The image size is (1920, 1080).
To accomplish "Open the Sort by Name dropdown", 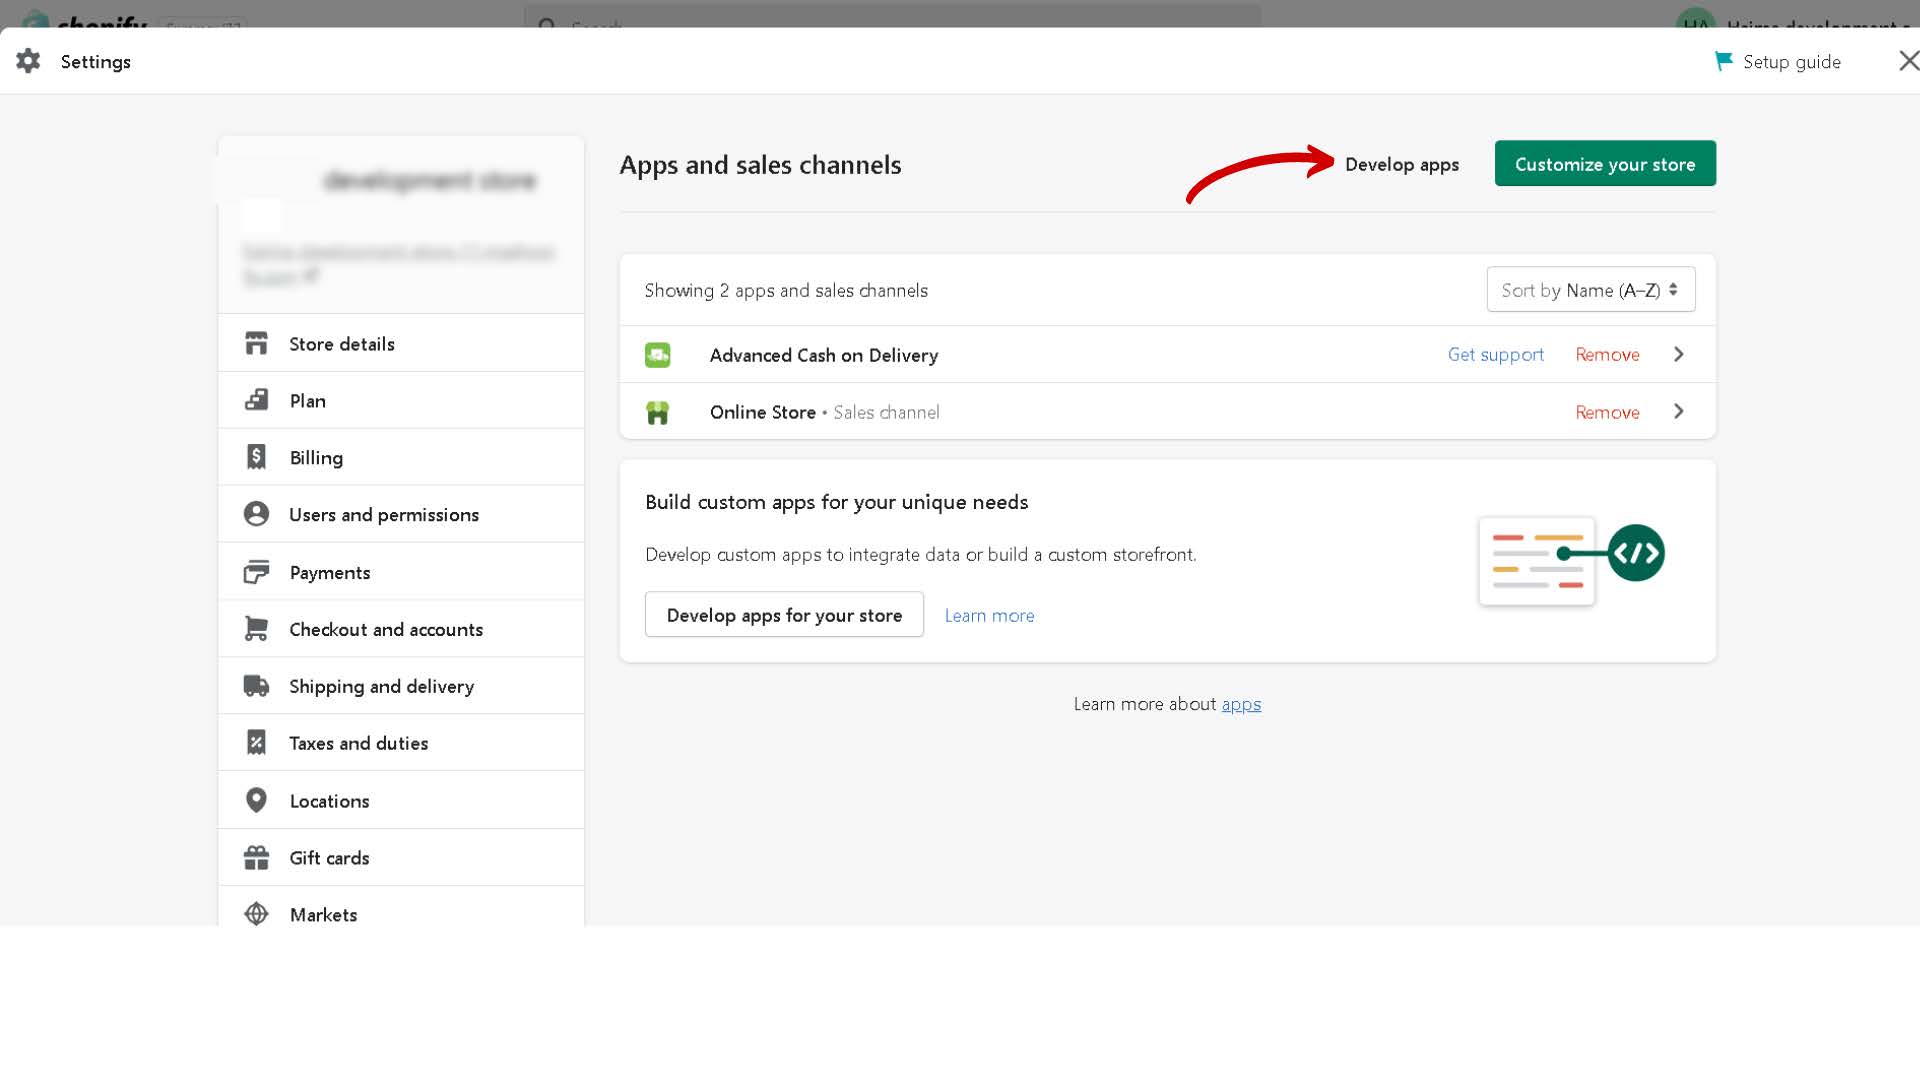I will point(1590,290).
